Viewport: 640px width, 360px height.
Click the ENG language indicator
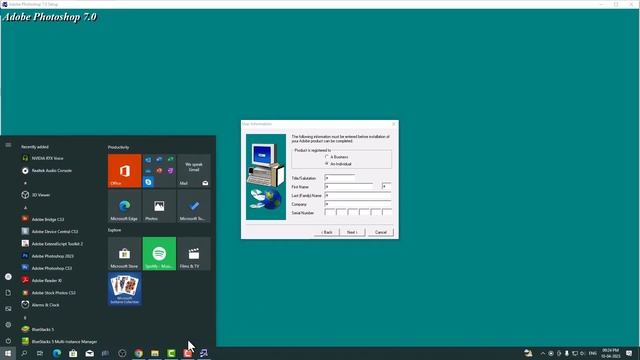[x=593, y=353]
